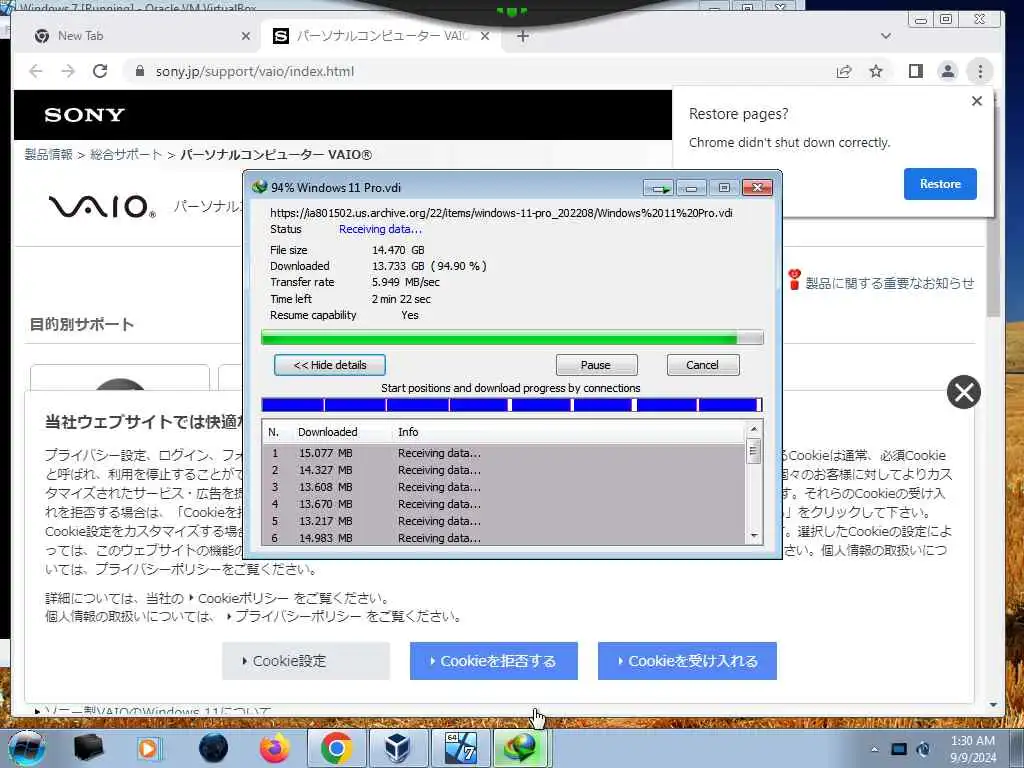The image size is (1024, 768).
Task: Click the blue connections progress bar
Action: click(x=512, y=405)
